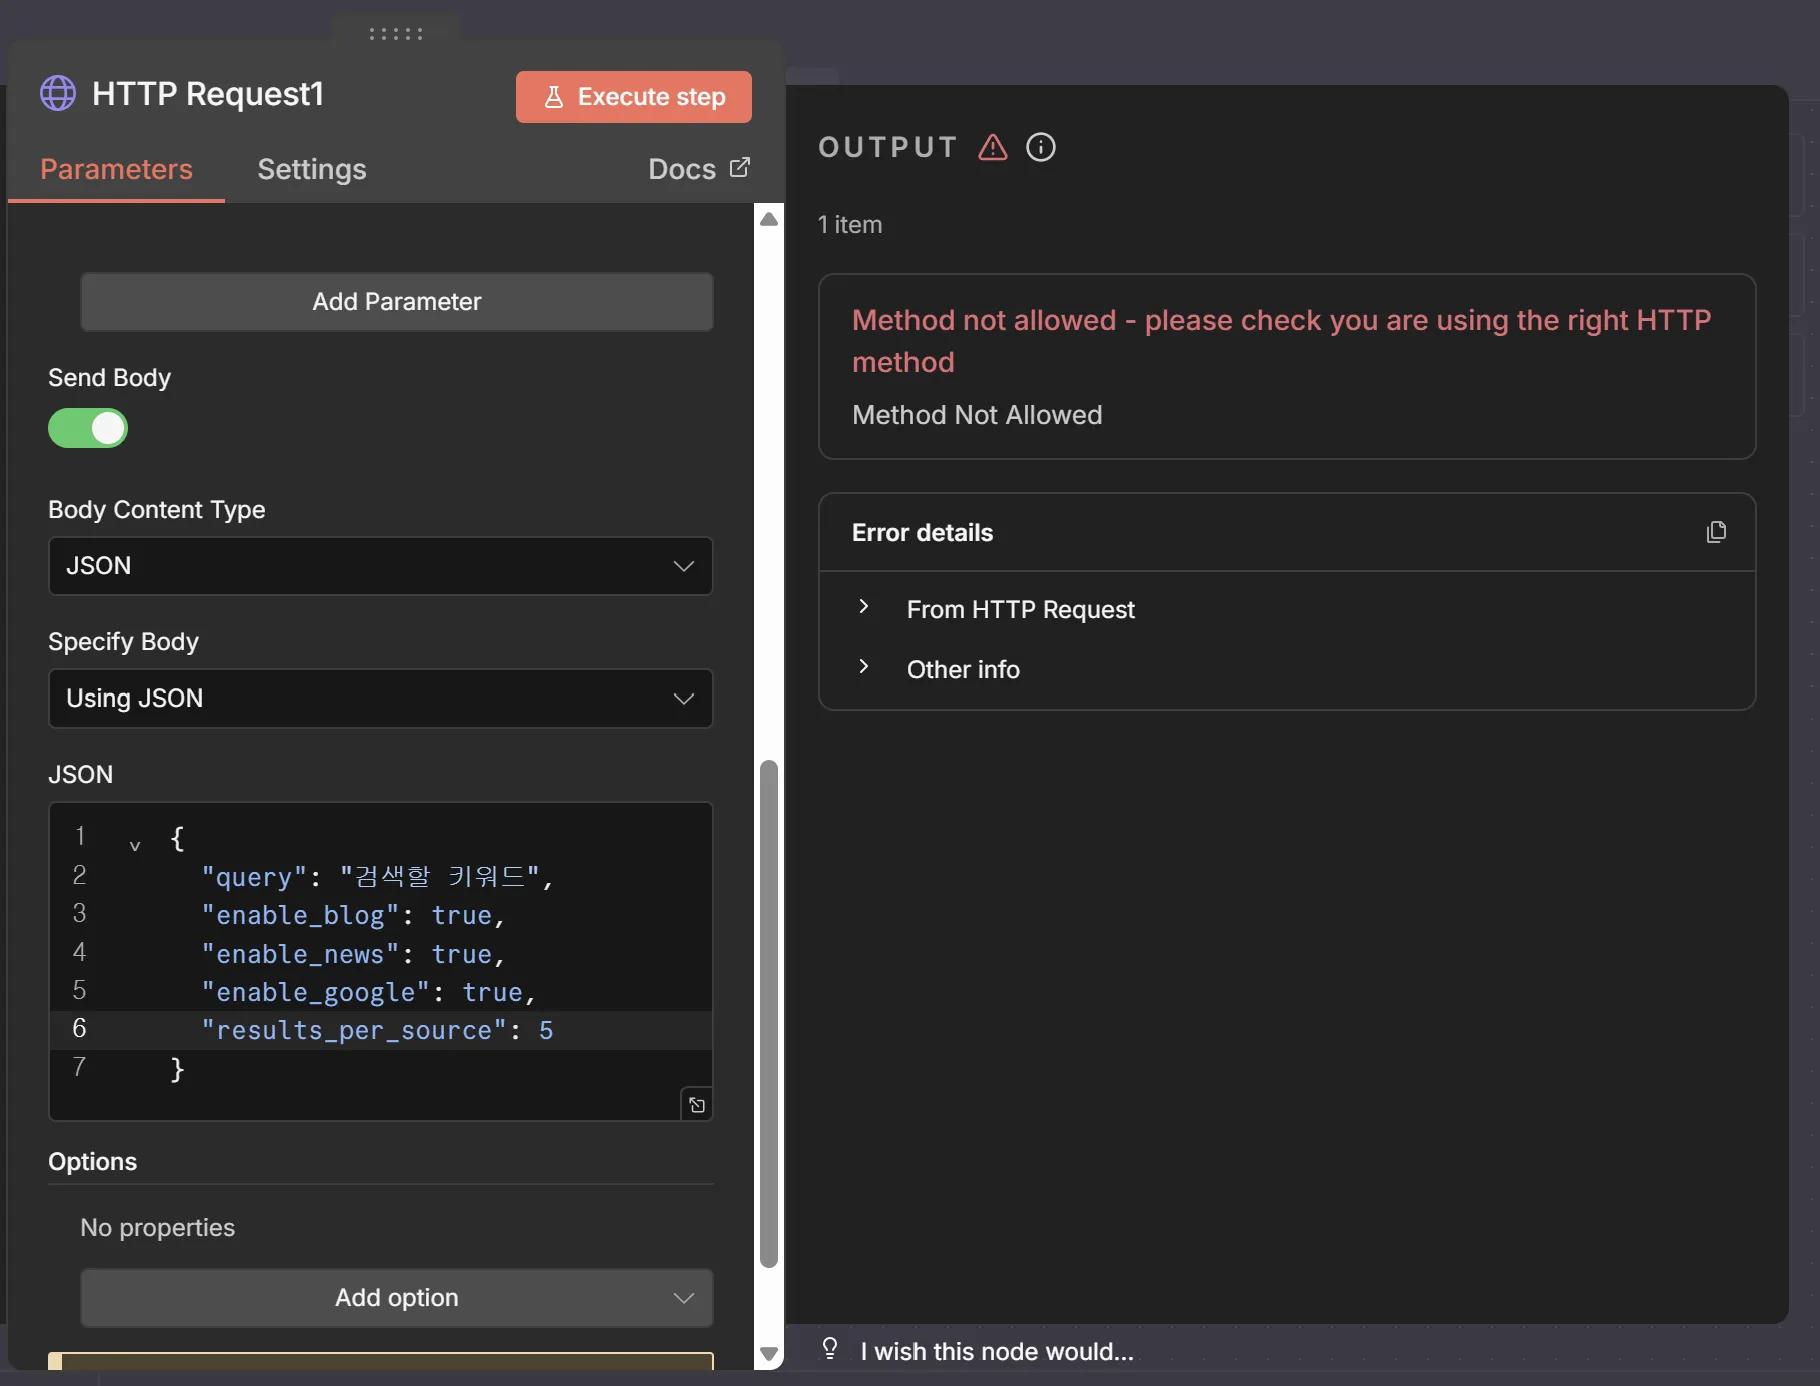Click the scrollbar down arrow in parameters panel
Viewport: 1820px width, 1386px height.
point(768,1355)
